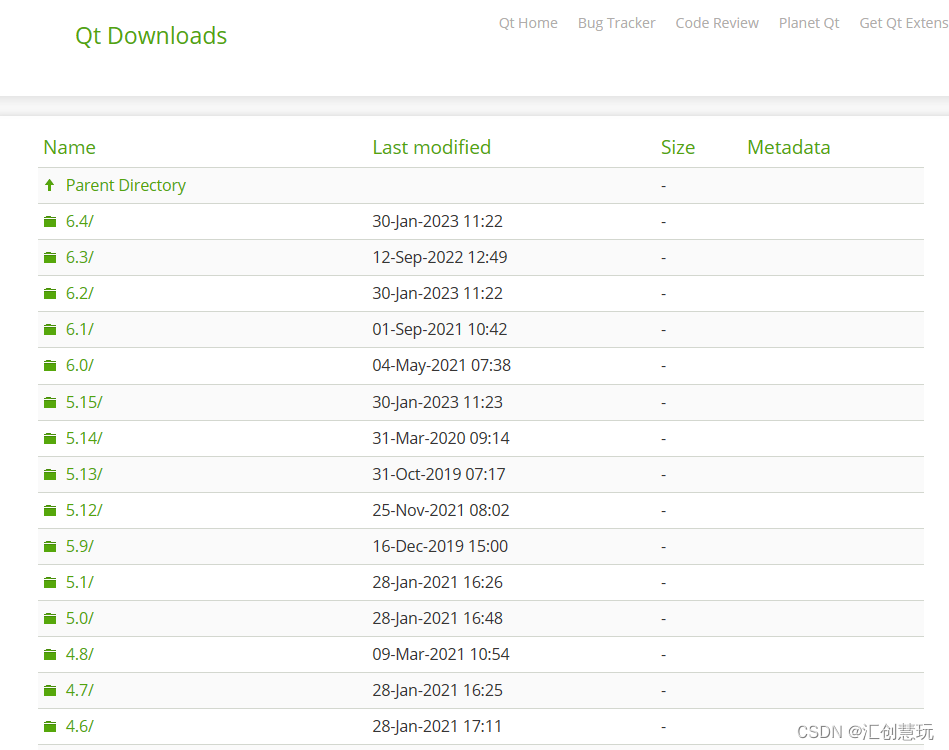Open the 4.7/ directory

coord(79,691)
